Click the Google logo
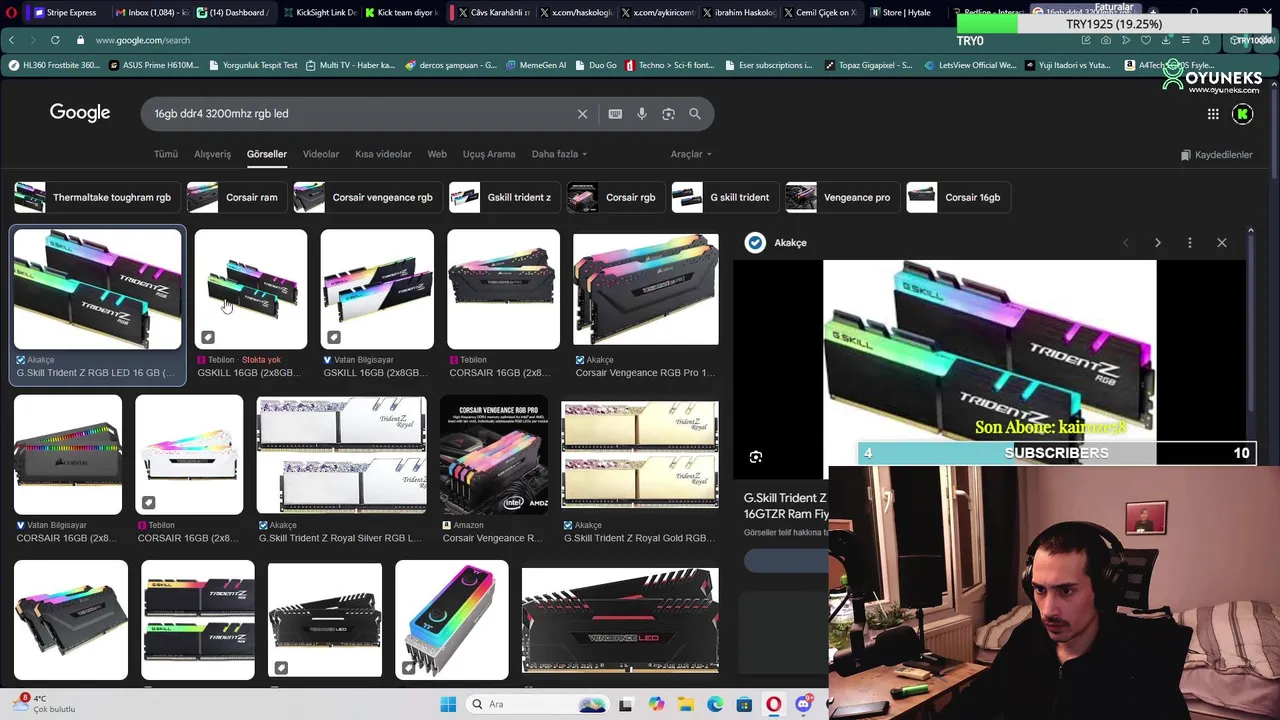The width and height of the screenshot is (1280, 720). pos(80,113)
